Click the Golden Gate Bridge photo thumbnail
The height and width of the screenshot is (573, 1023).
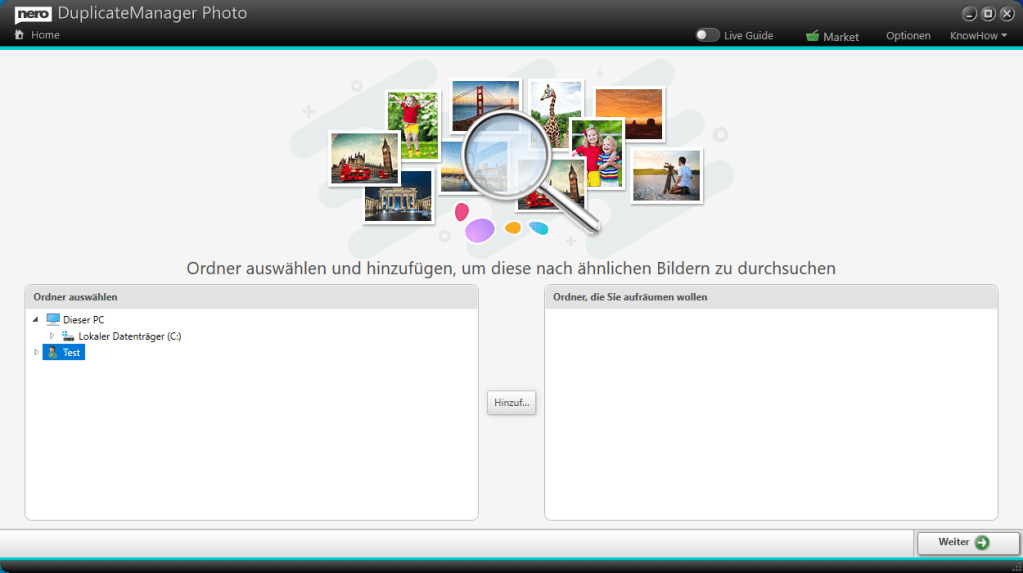486,105
